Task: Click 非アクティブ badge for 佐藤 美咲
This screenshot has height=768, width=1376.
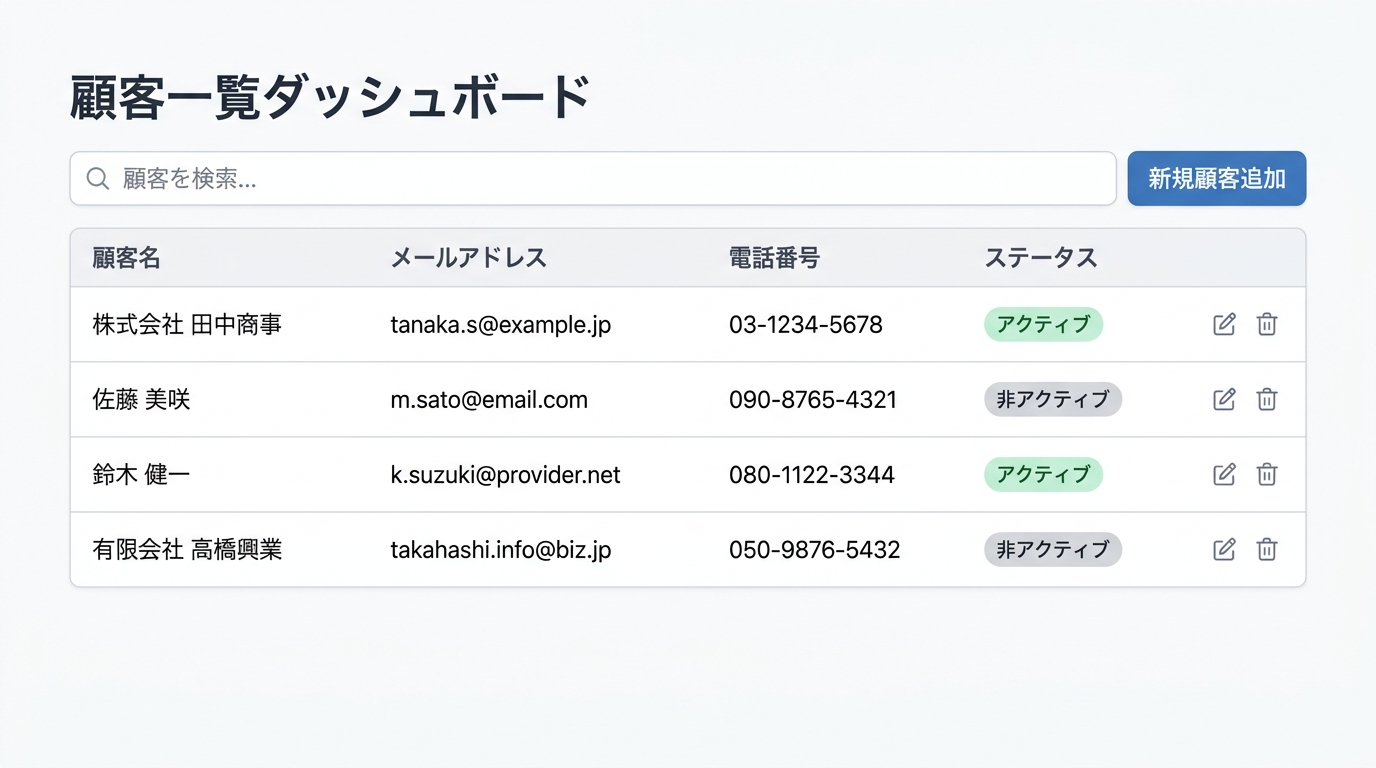Action: coord(1053,400)
